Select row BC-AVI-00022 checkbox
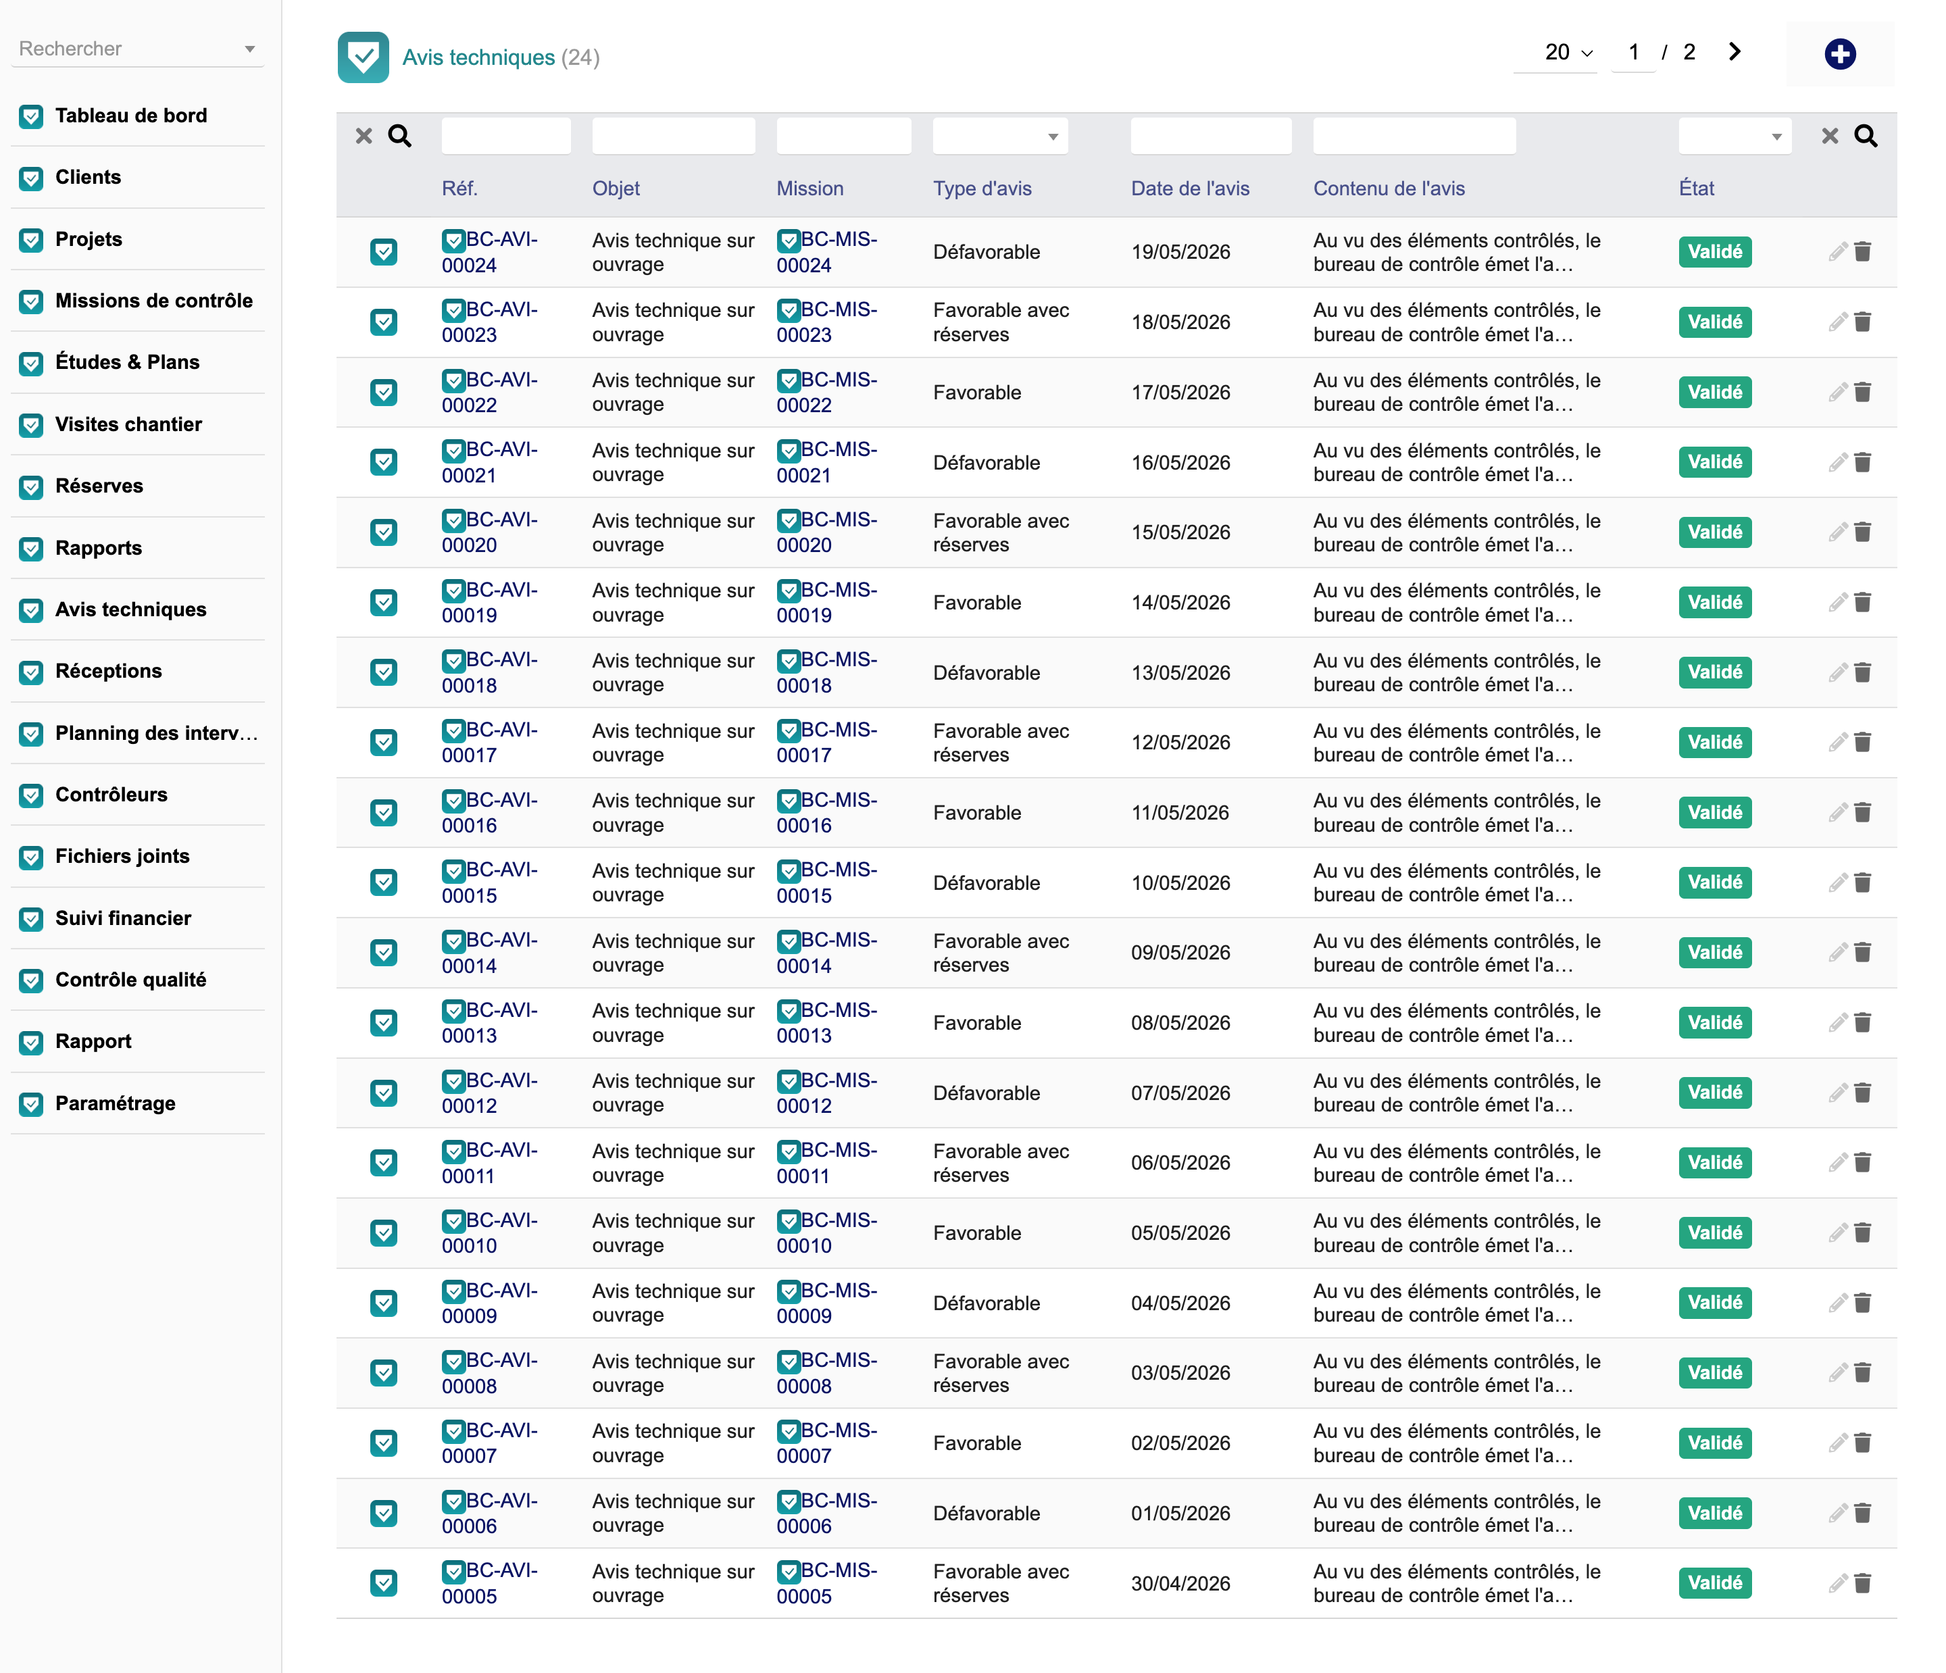 [384, 392]
